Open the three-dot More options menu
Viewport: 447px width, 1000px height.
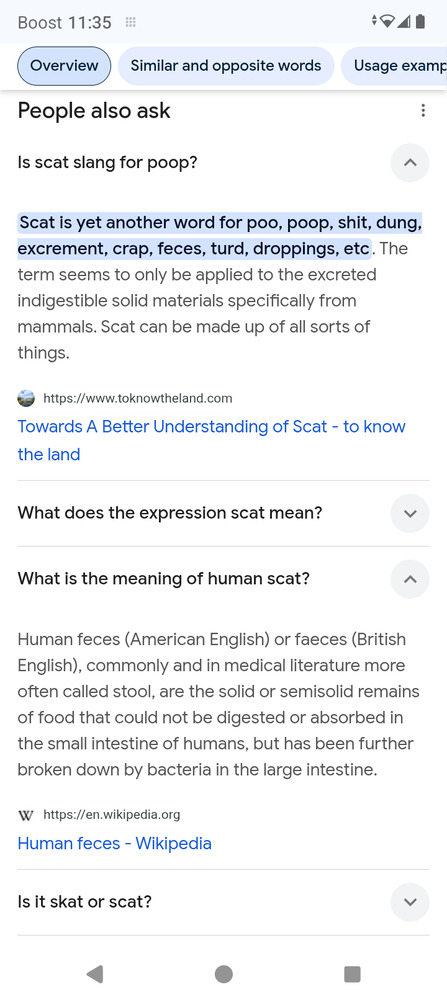coord(423,111)
